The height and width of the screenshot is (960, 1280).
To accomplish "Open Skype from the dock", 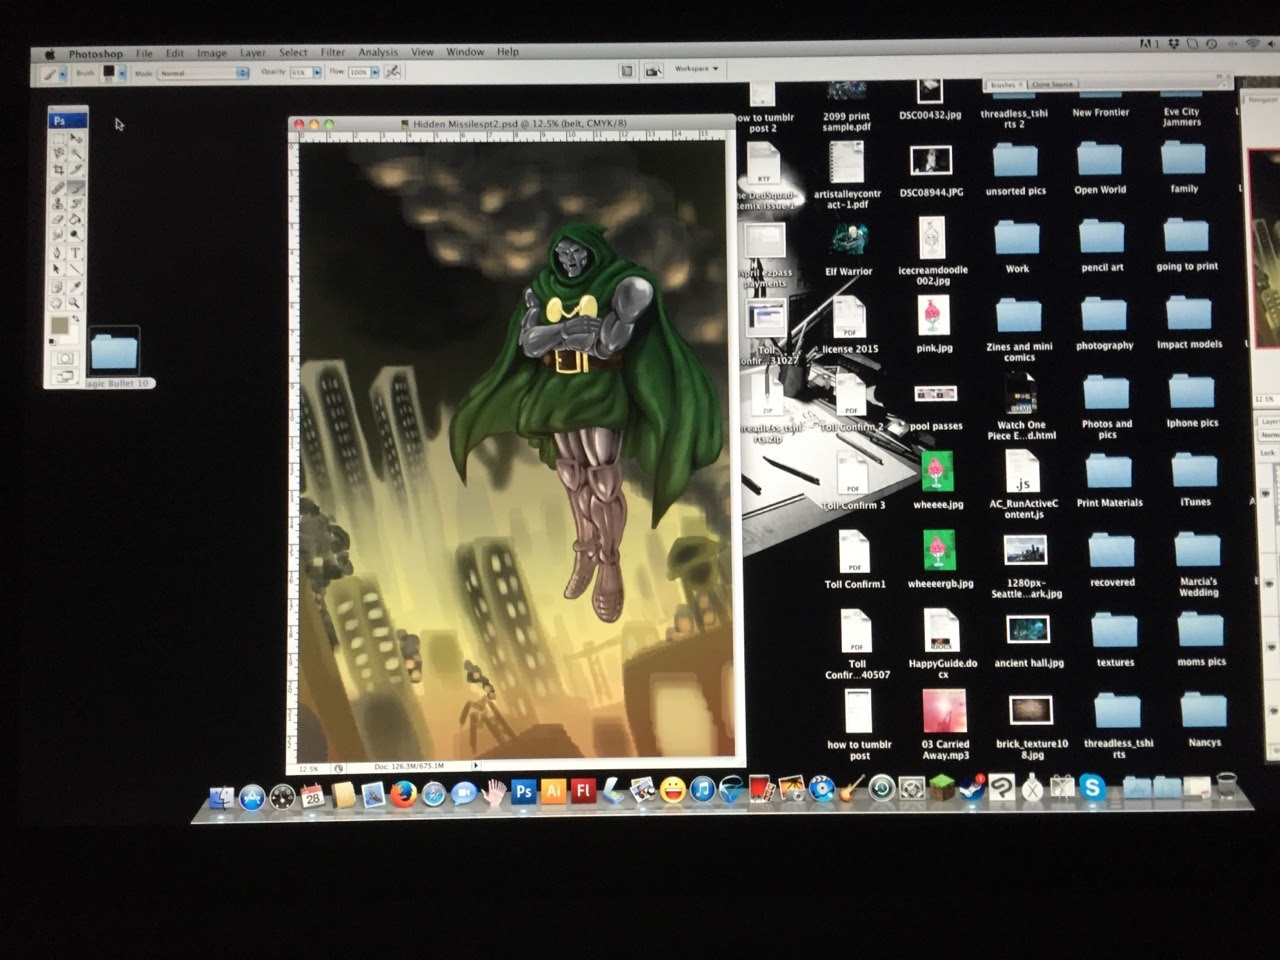I will point(1092,788).
